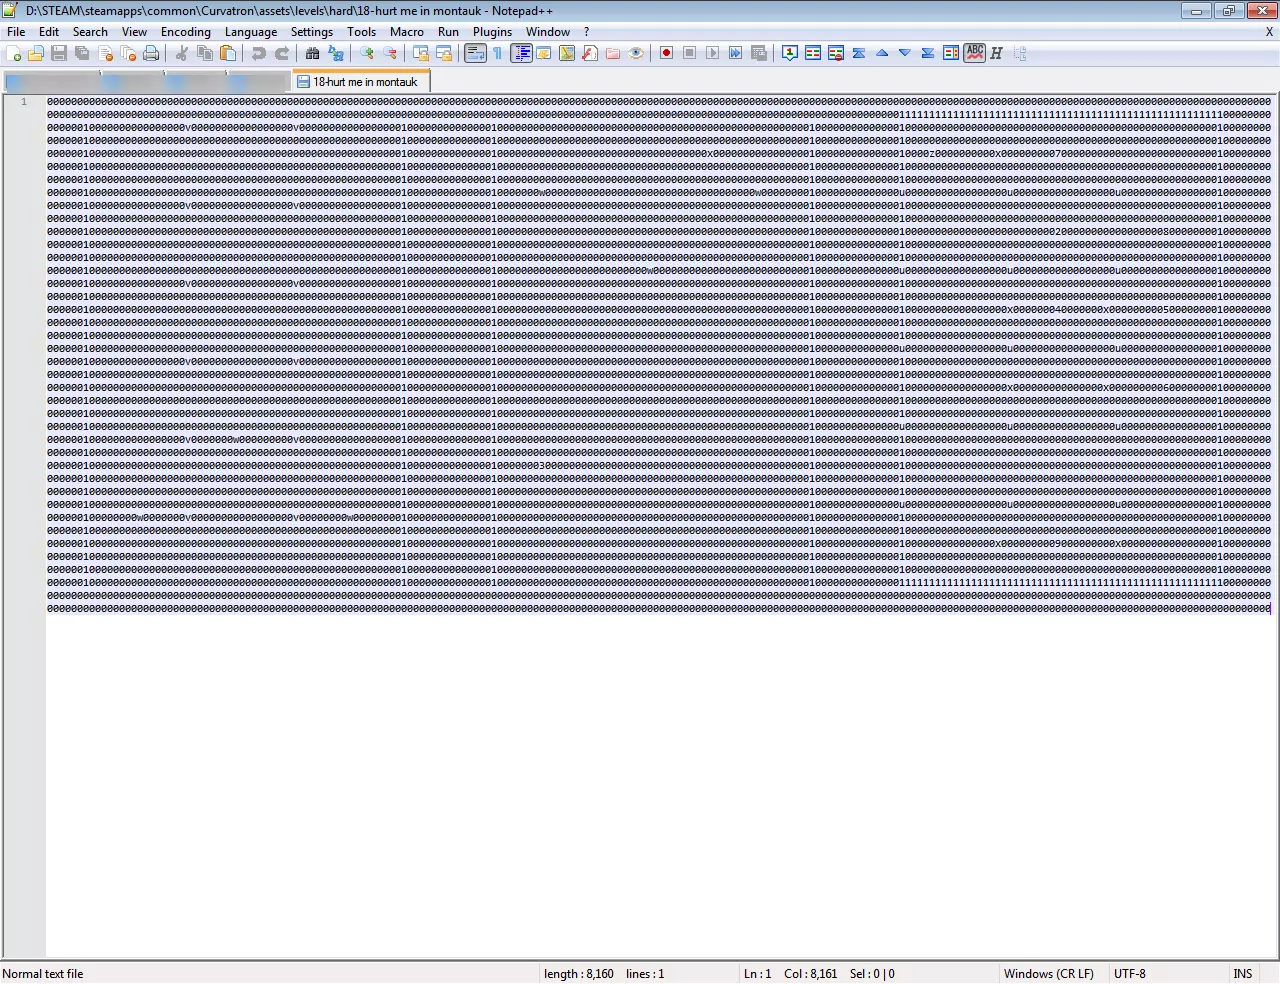1280x984 pixels.
Task: Go to previous difference with up arrow
Action: (x=882, y=53)
